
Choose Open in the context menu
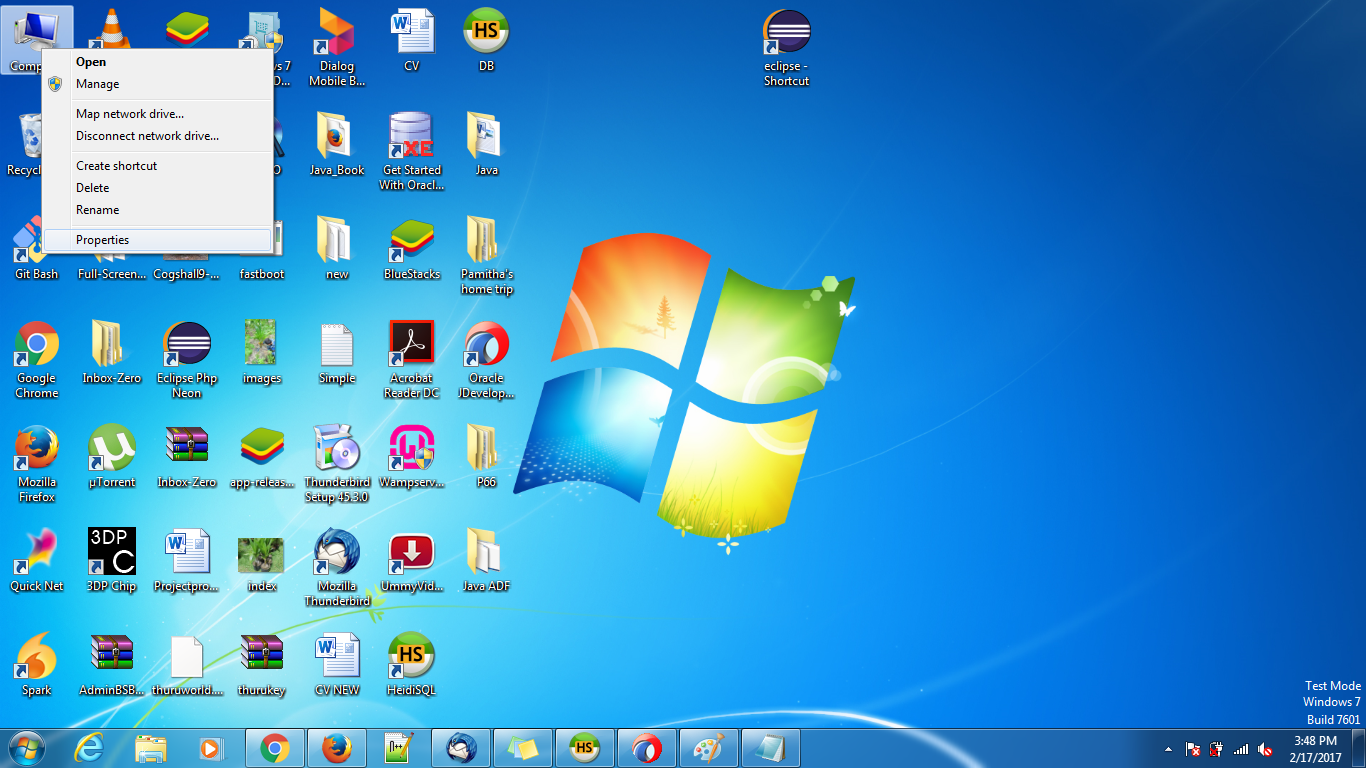158,62
